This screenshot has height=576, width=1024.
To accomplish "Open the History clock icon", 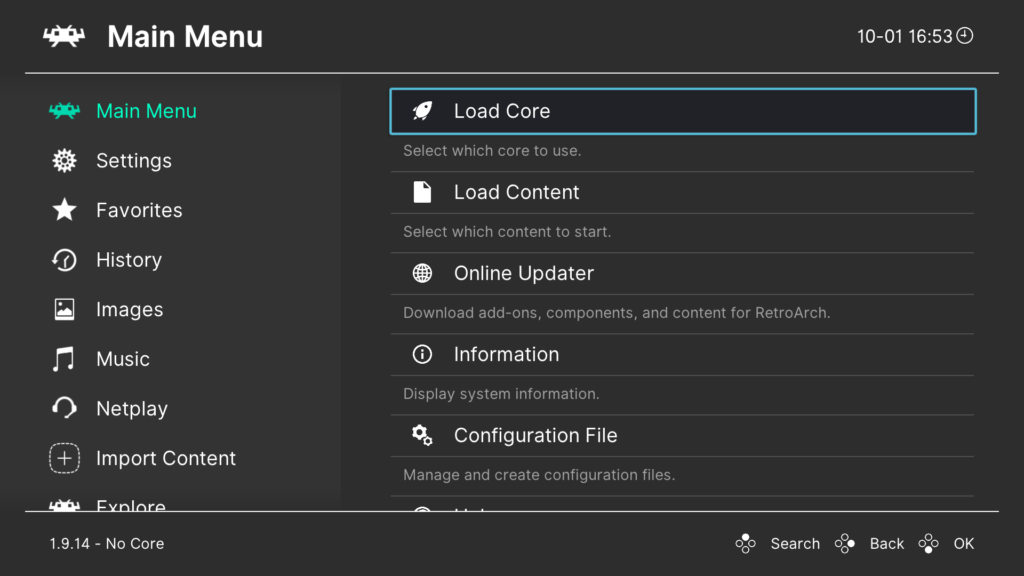I will pos(64,260).
